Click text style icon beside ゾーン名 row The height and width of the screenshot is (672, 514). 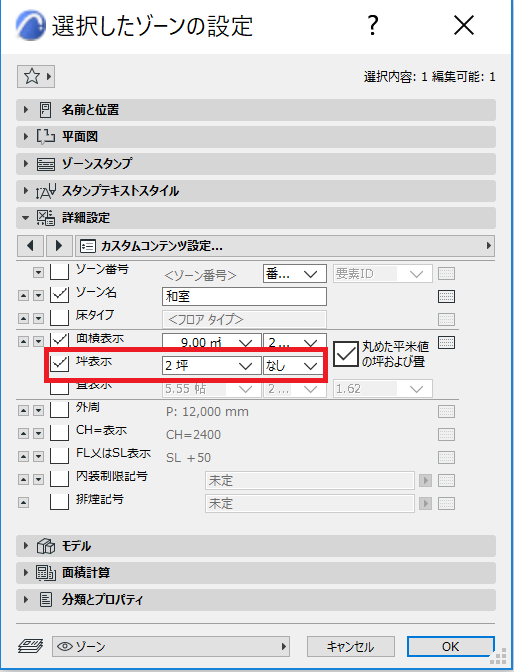[446, 297]
